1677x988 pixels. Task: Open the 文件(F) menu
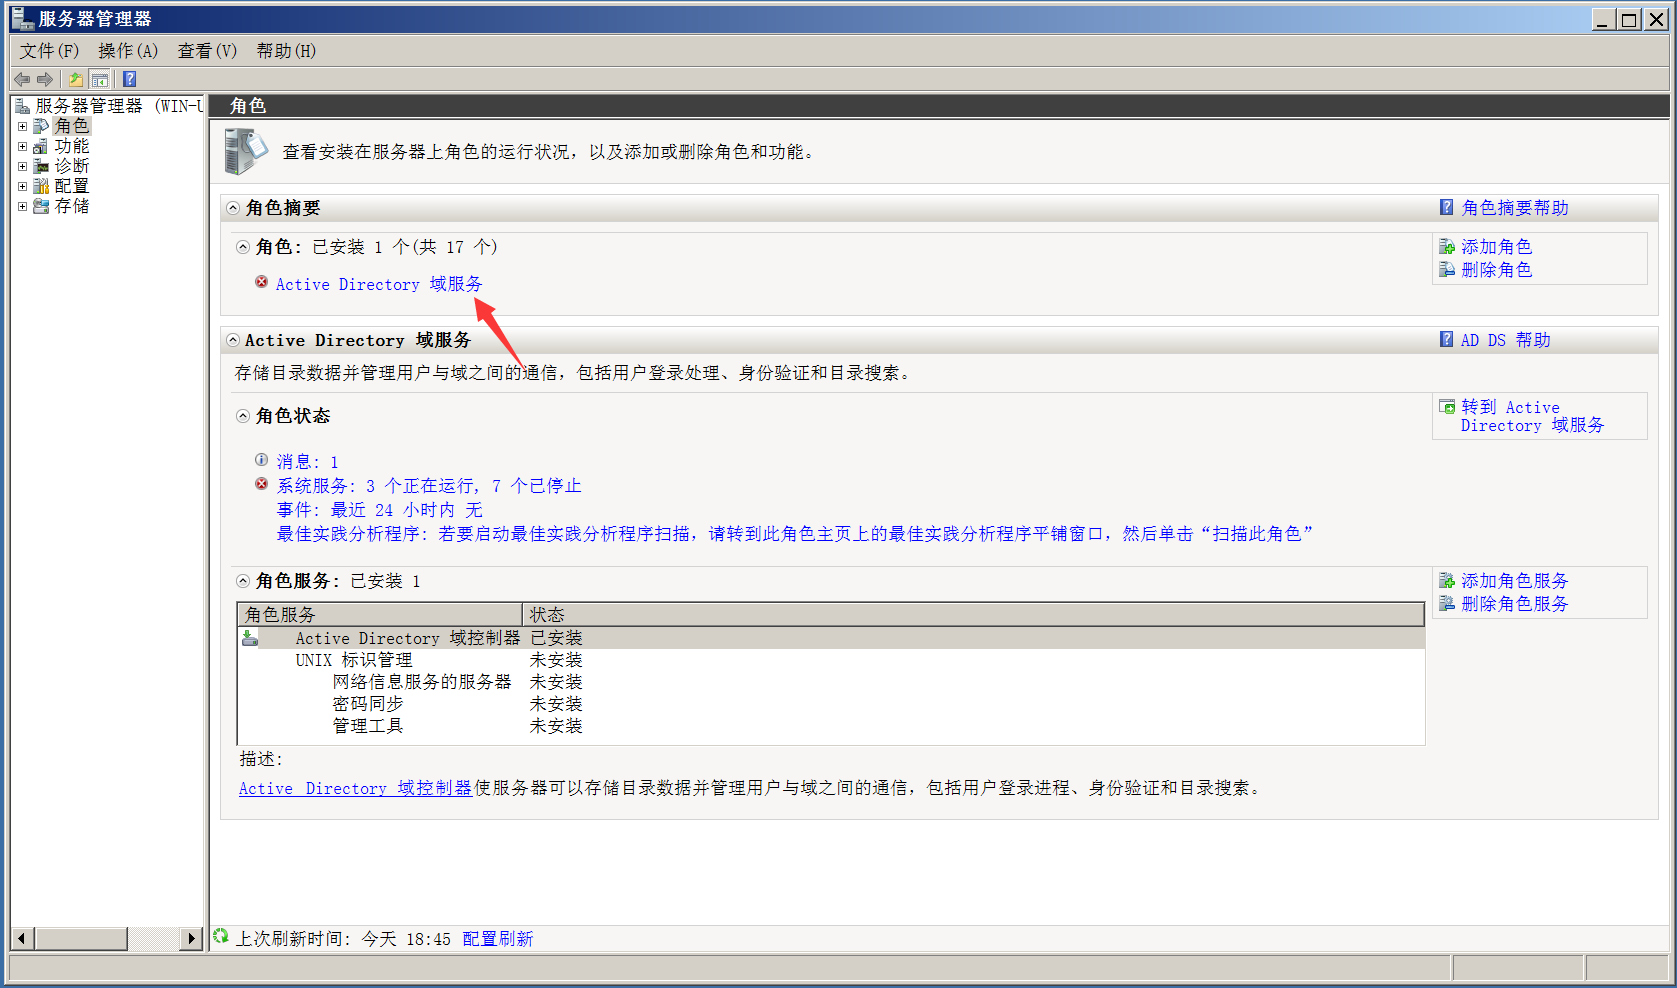coord(49,51)
